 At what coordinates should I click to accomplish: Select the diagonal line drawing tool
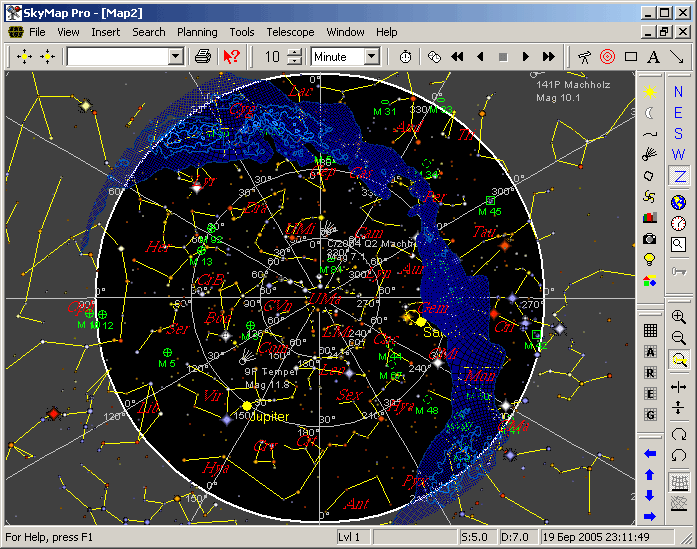tap(677, 57)
